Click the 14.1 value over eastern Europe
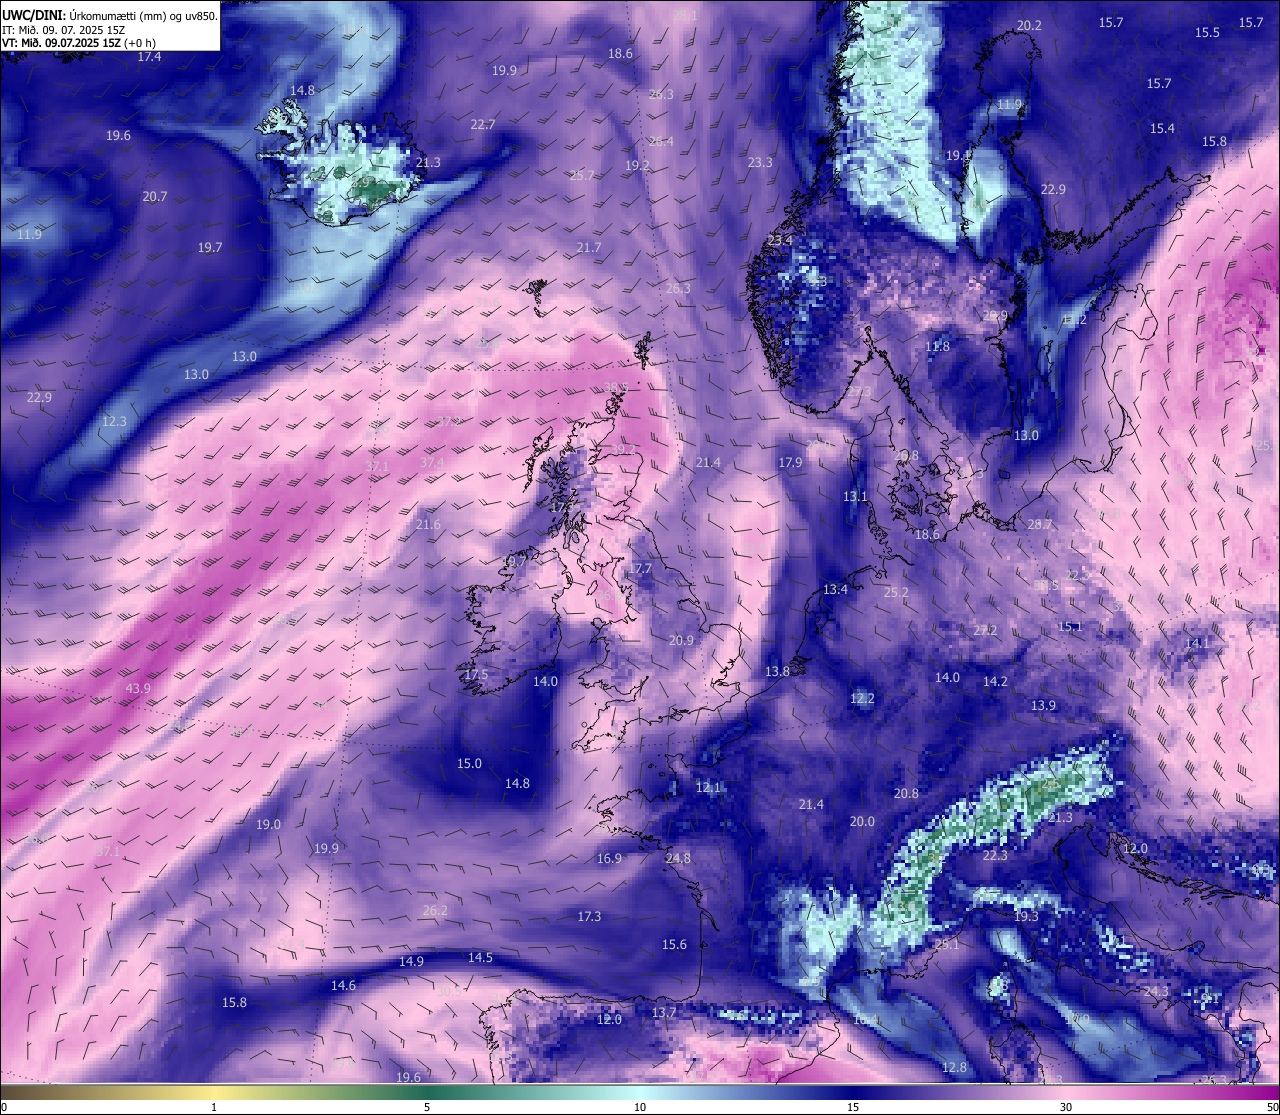 (x=1197, y=644)
